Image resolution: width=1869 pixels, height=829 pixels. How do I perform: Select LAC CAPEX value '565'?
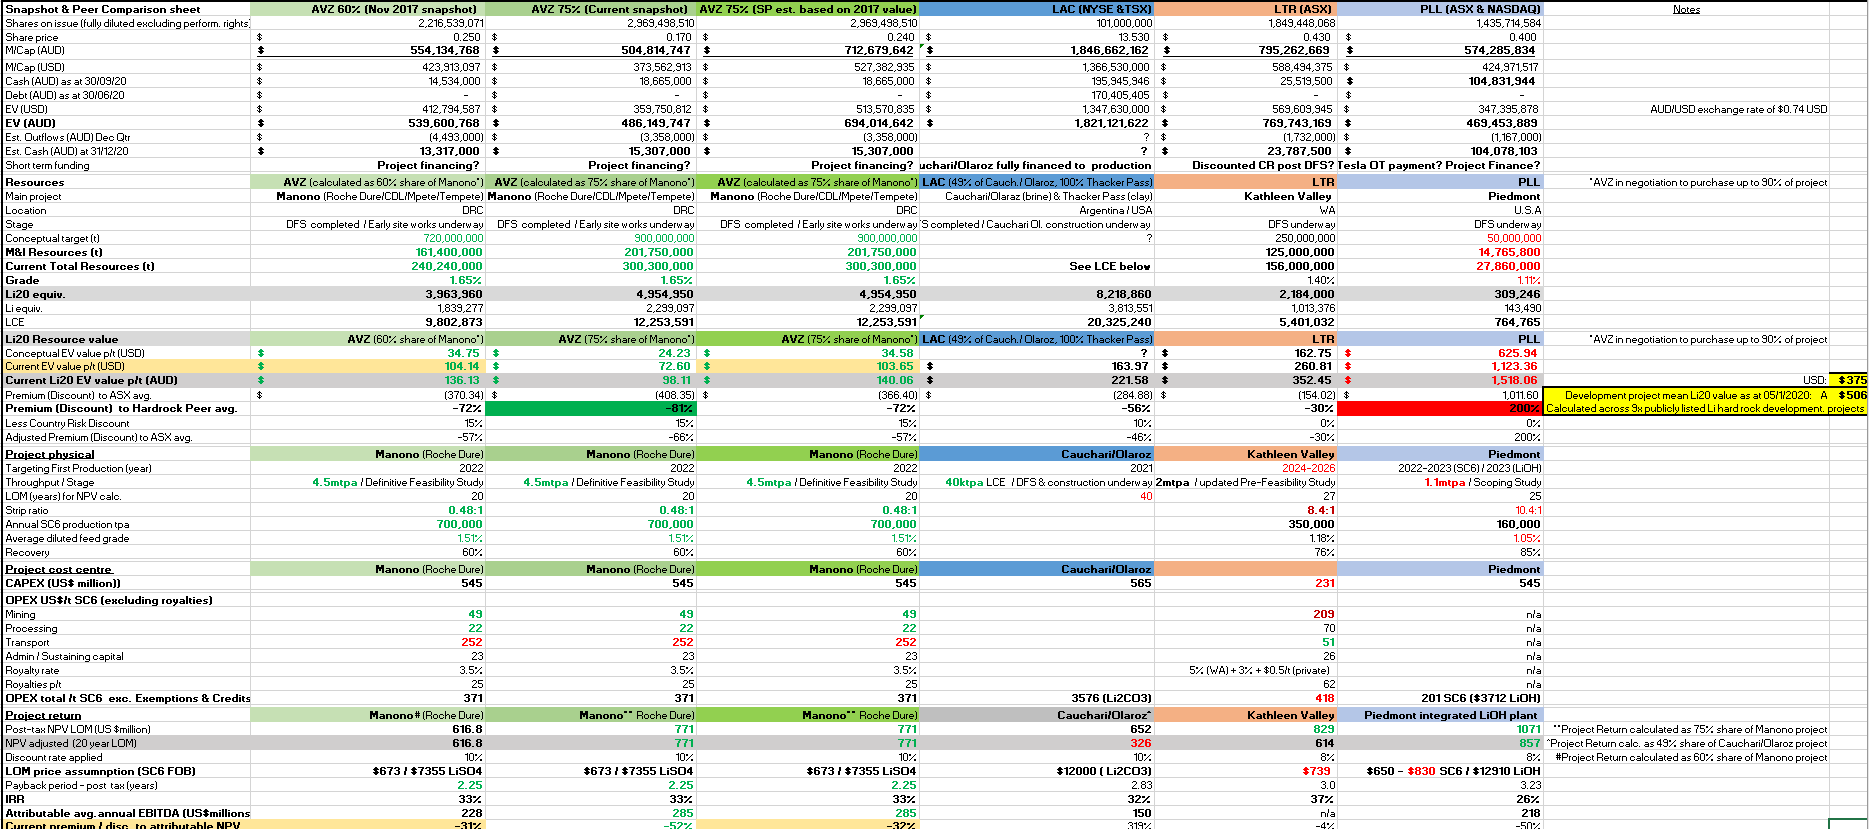(1140, 583)
